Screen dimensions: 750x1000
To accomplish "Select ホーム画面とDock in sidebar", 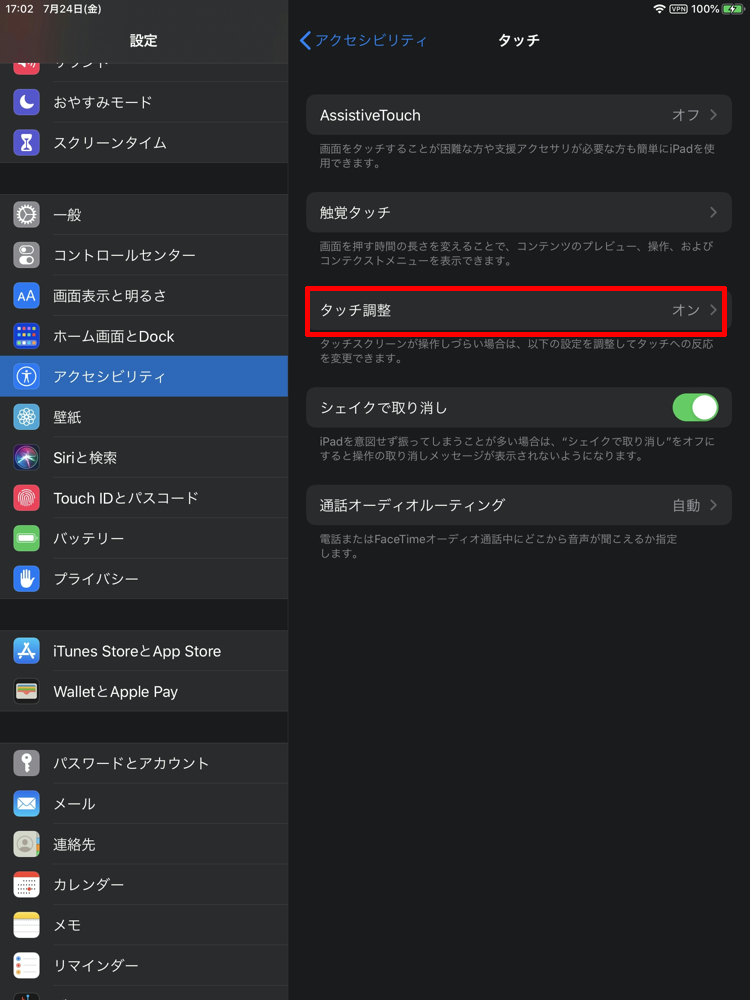I will coord(143,336).
